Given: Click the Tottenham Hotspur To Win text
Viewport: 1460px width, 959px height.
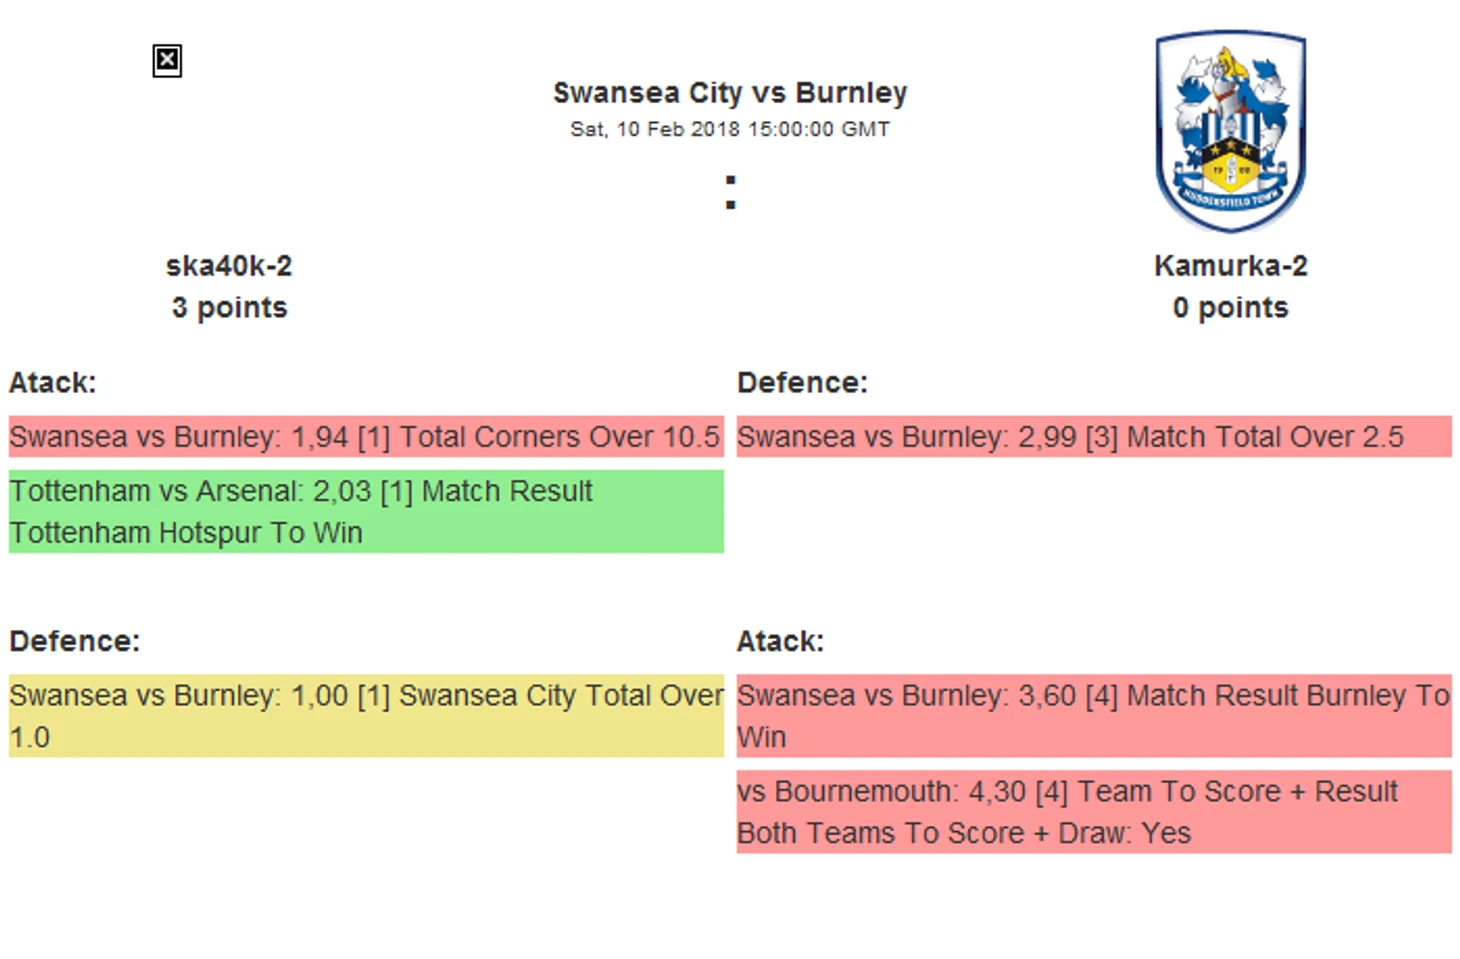Looking at the screenshot, I should click(x=187, y=533).
